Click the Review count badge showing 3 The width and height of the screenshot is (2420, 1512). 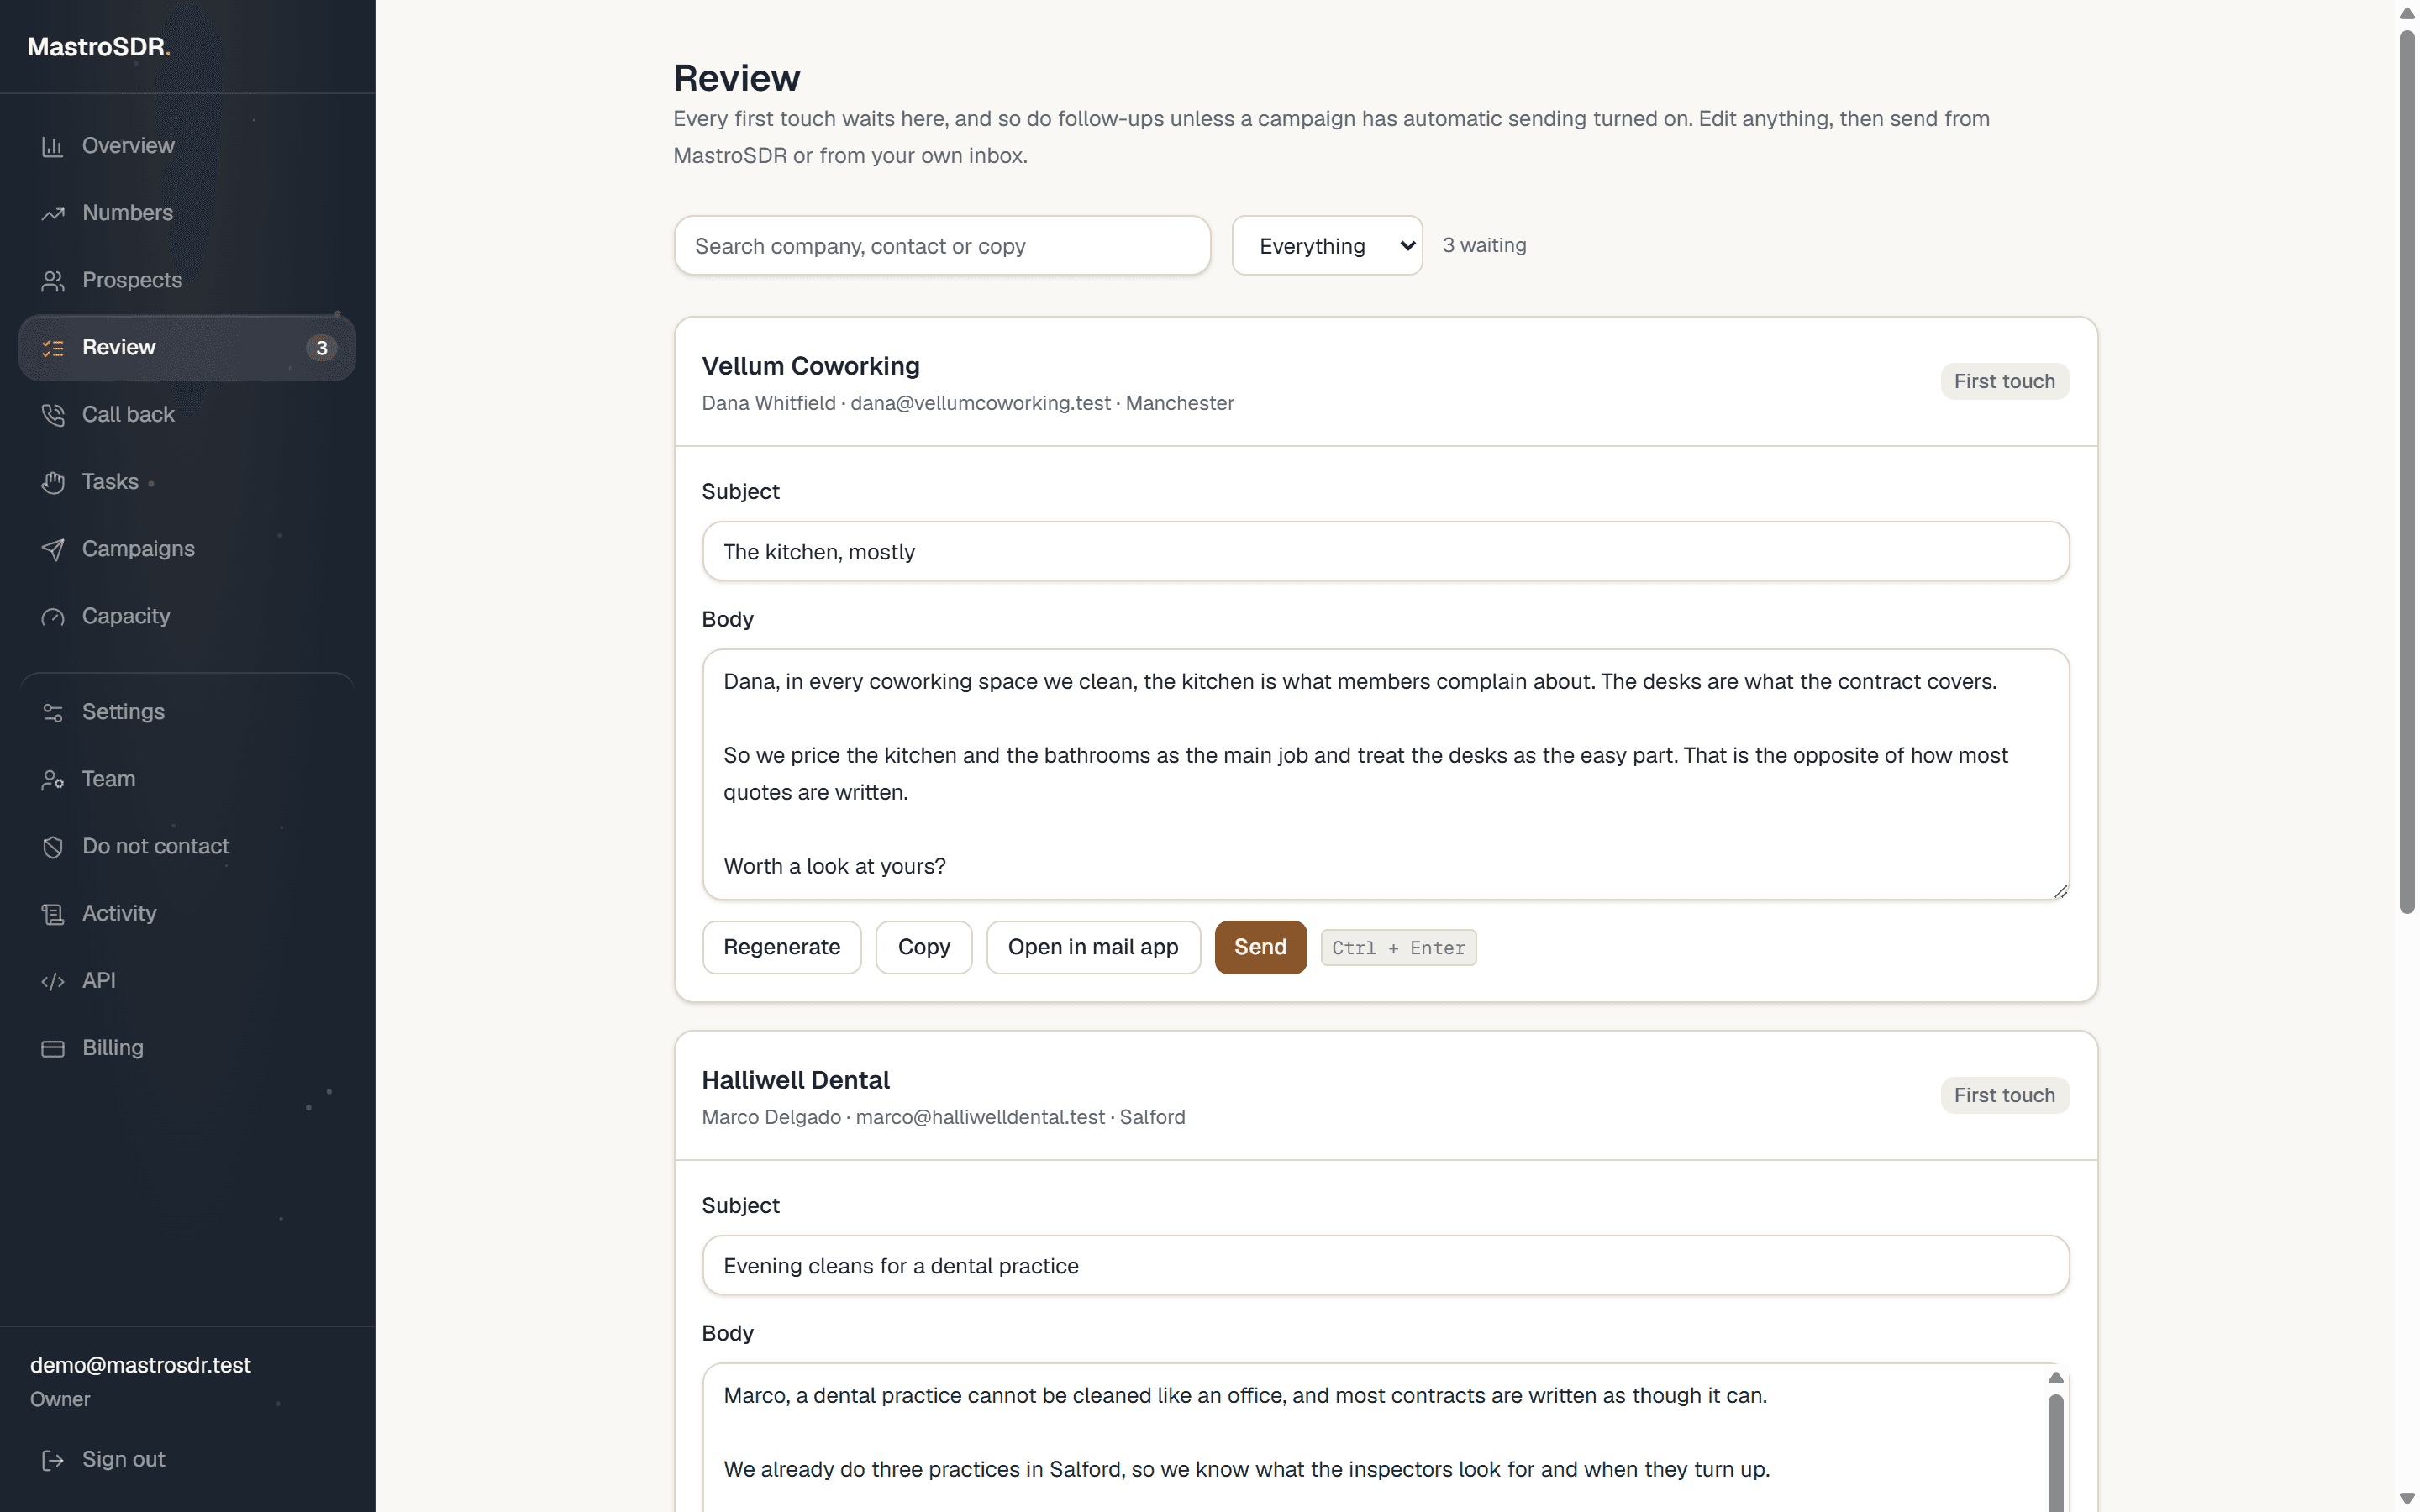pyautogui.click(x=321, y=347)
